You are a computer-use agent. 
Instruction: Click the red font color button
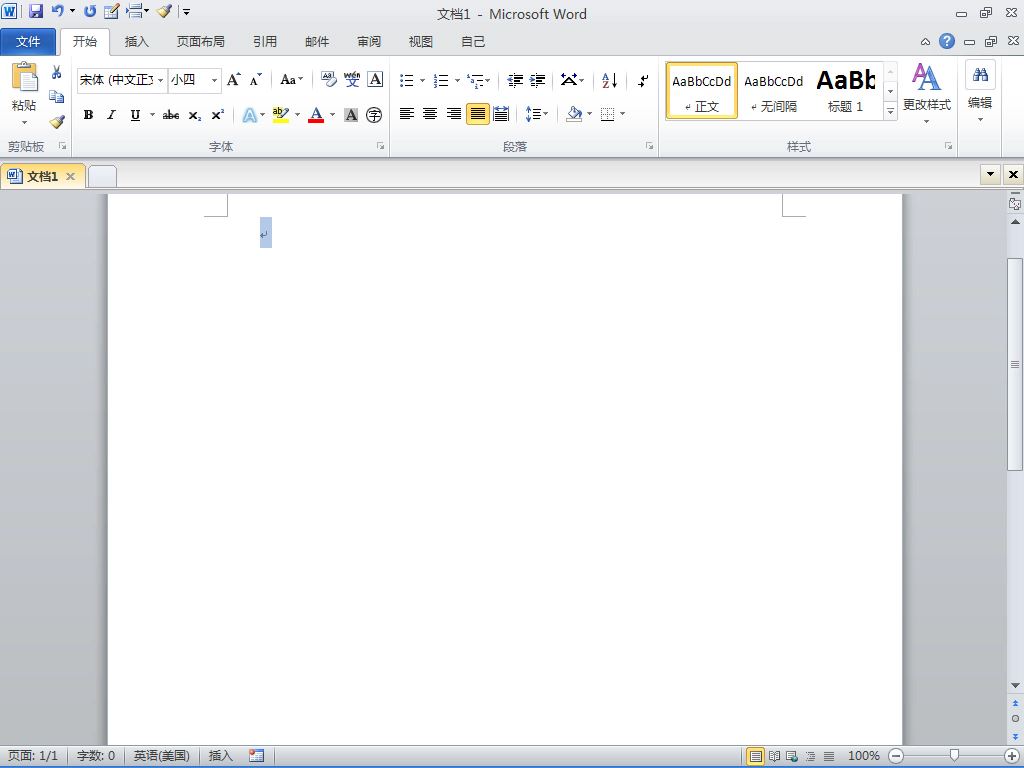317,115
